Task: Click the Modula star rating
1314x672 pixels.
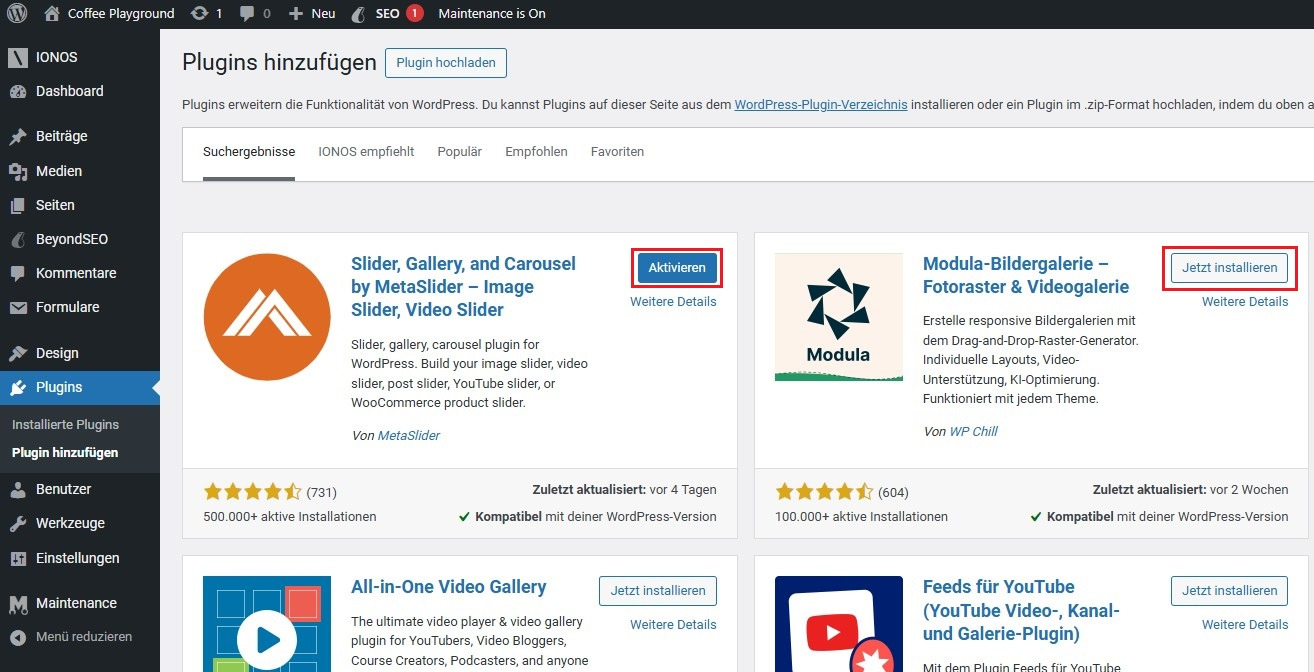Action: (x=824, y=491)
